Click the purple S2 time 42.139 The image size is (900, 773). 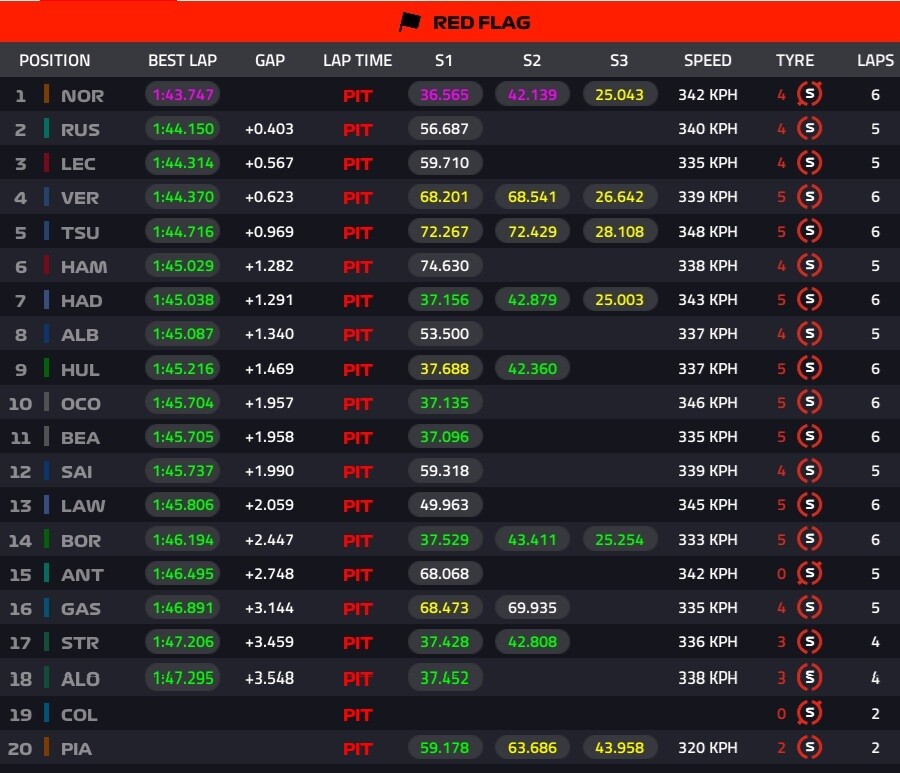coord(532,94)
